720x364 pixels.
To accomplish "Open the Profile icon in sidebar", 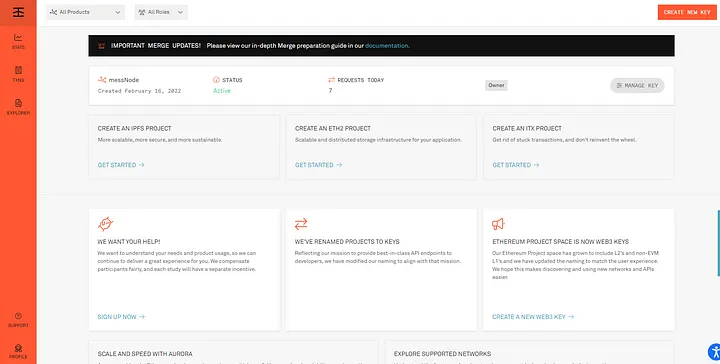I will pos(18,351).
